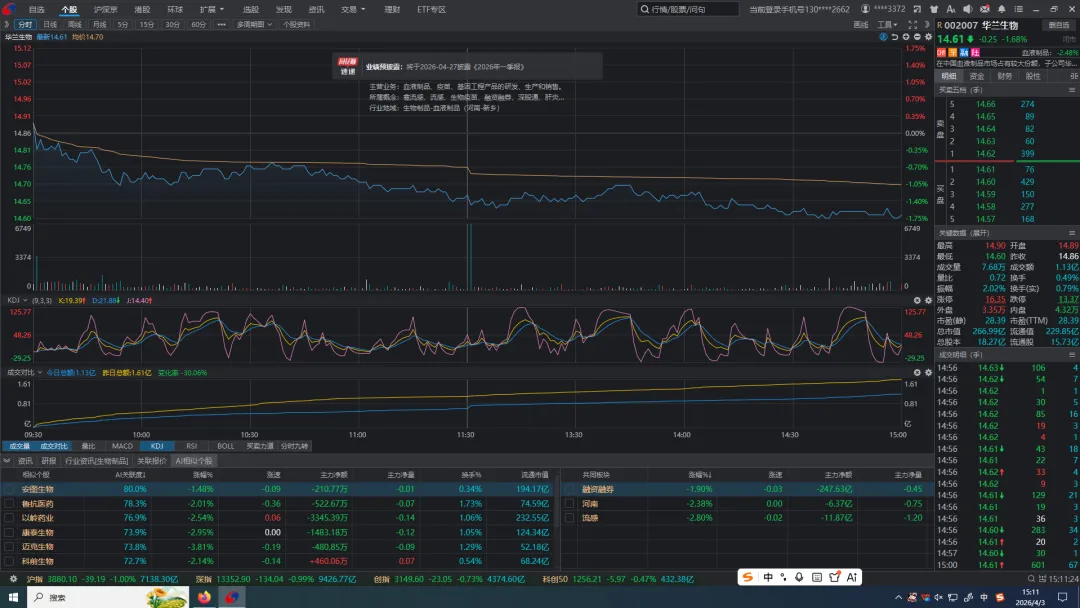This screenshot has height=608, width=1080.
Task: Open the 成交明细 panel menu icon
Action: [x=1072, y=355]
